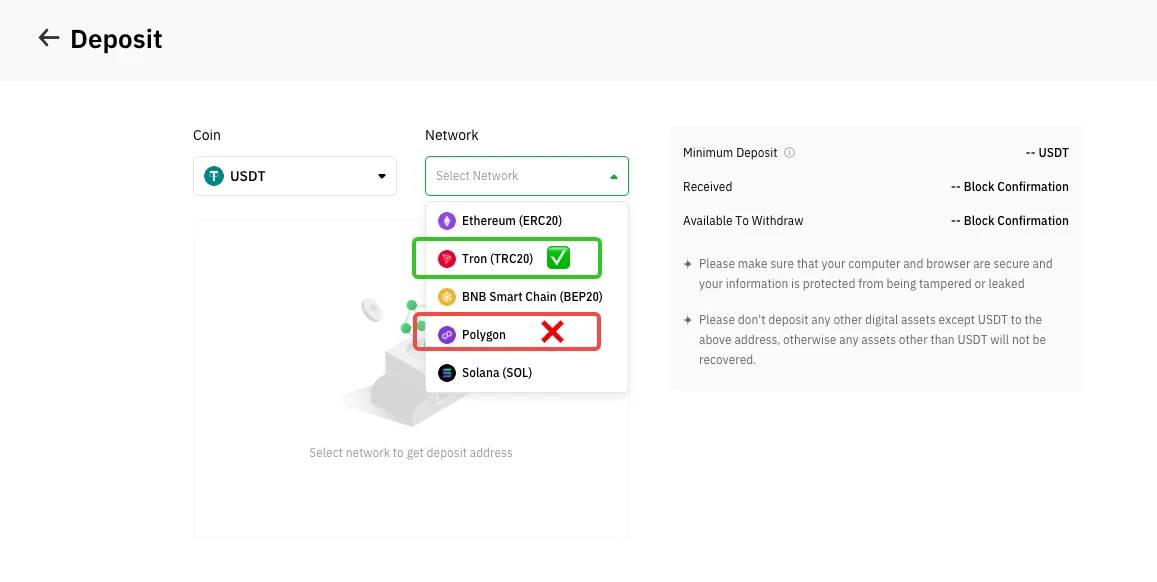Click the red X mark beside Polygon
This screenshot has width=1157, height=582.
pyautogui.click(x=552, y=332)
